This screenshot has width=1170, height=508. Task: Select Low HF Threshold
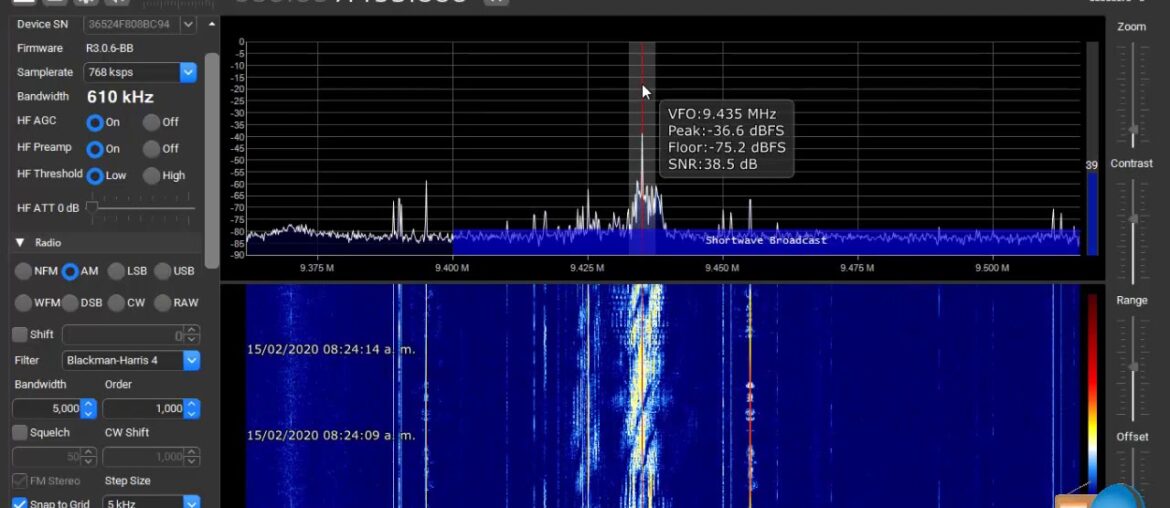95,176
